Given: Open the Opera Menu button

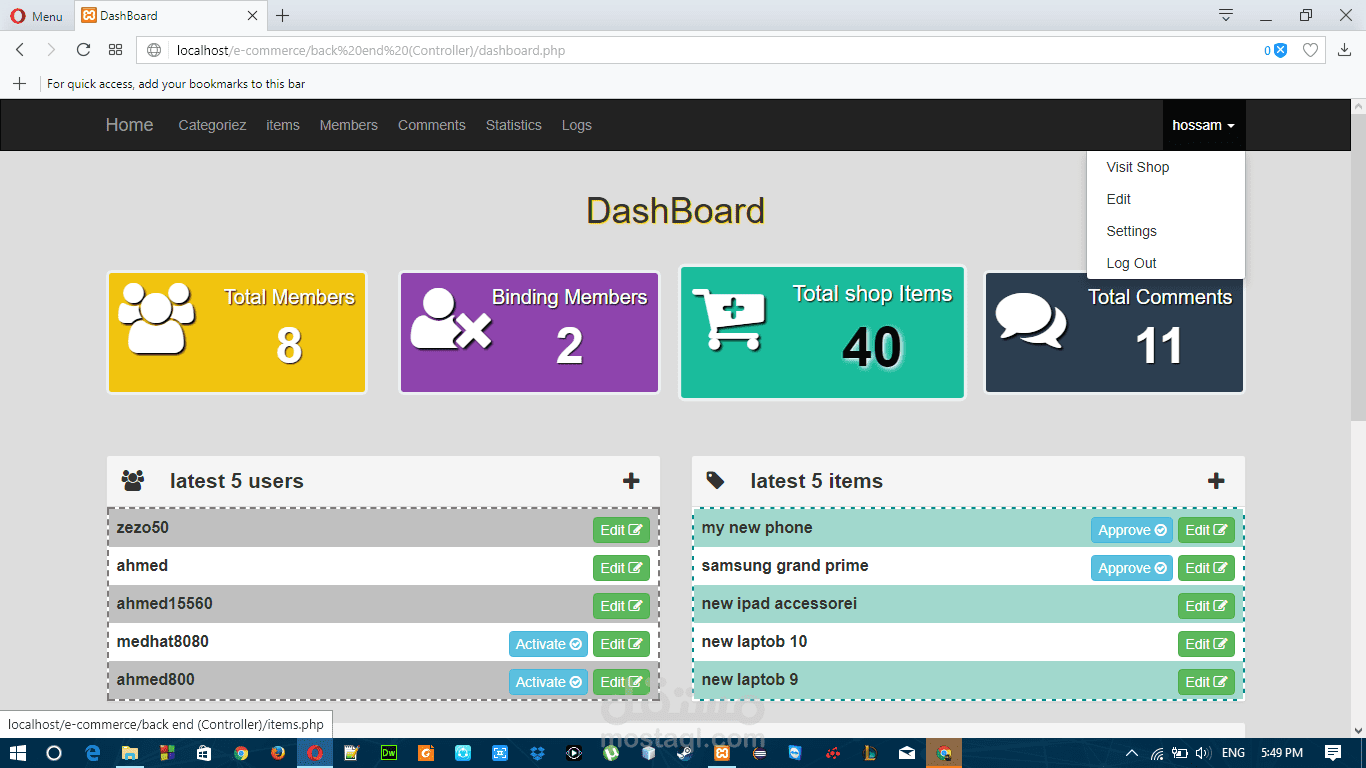Looking at the screenshot, I should tap(36, 16).
